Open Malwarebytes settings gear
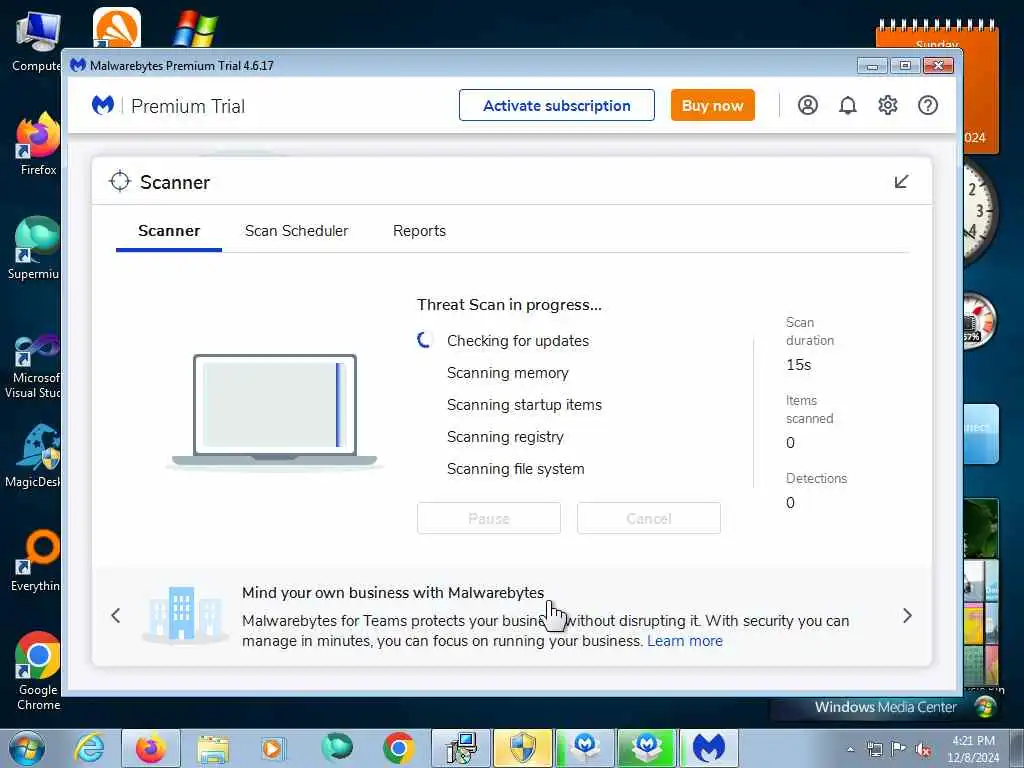Image resolution: width=1024 pixels, height=768 pixels. (888, 105)
